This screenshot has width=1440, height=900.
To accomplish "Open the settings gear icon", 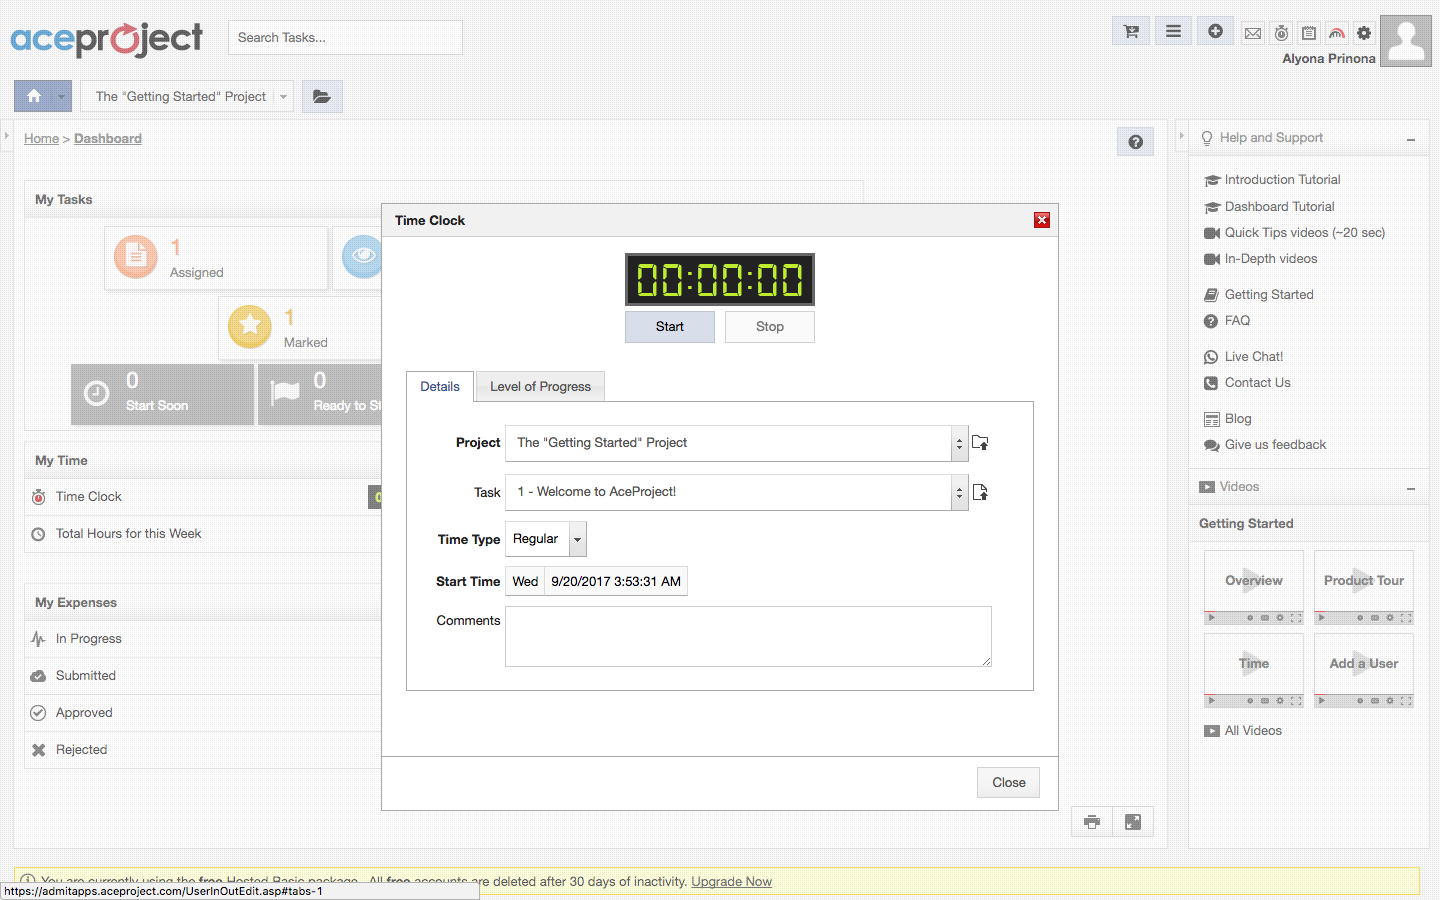I will [1364, 33].
